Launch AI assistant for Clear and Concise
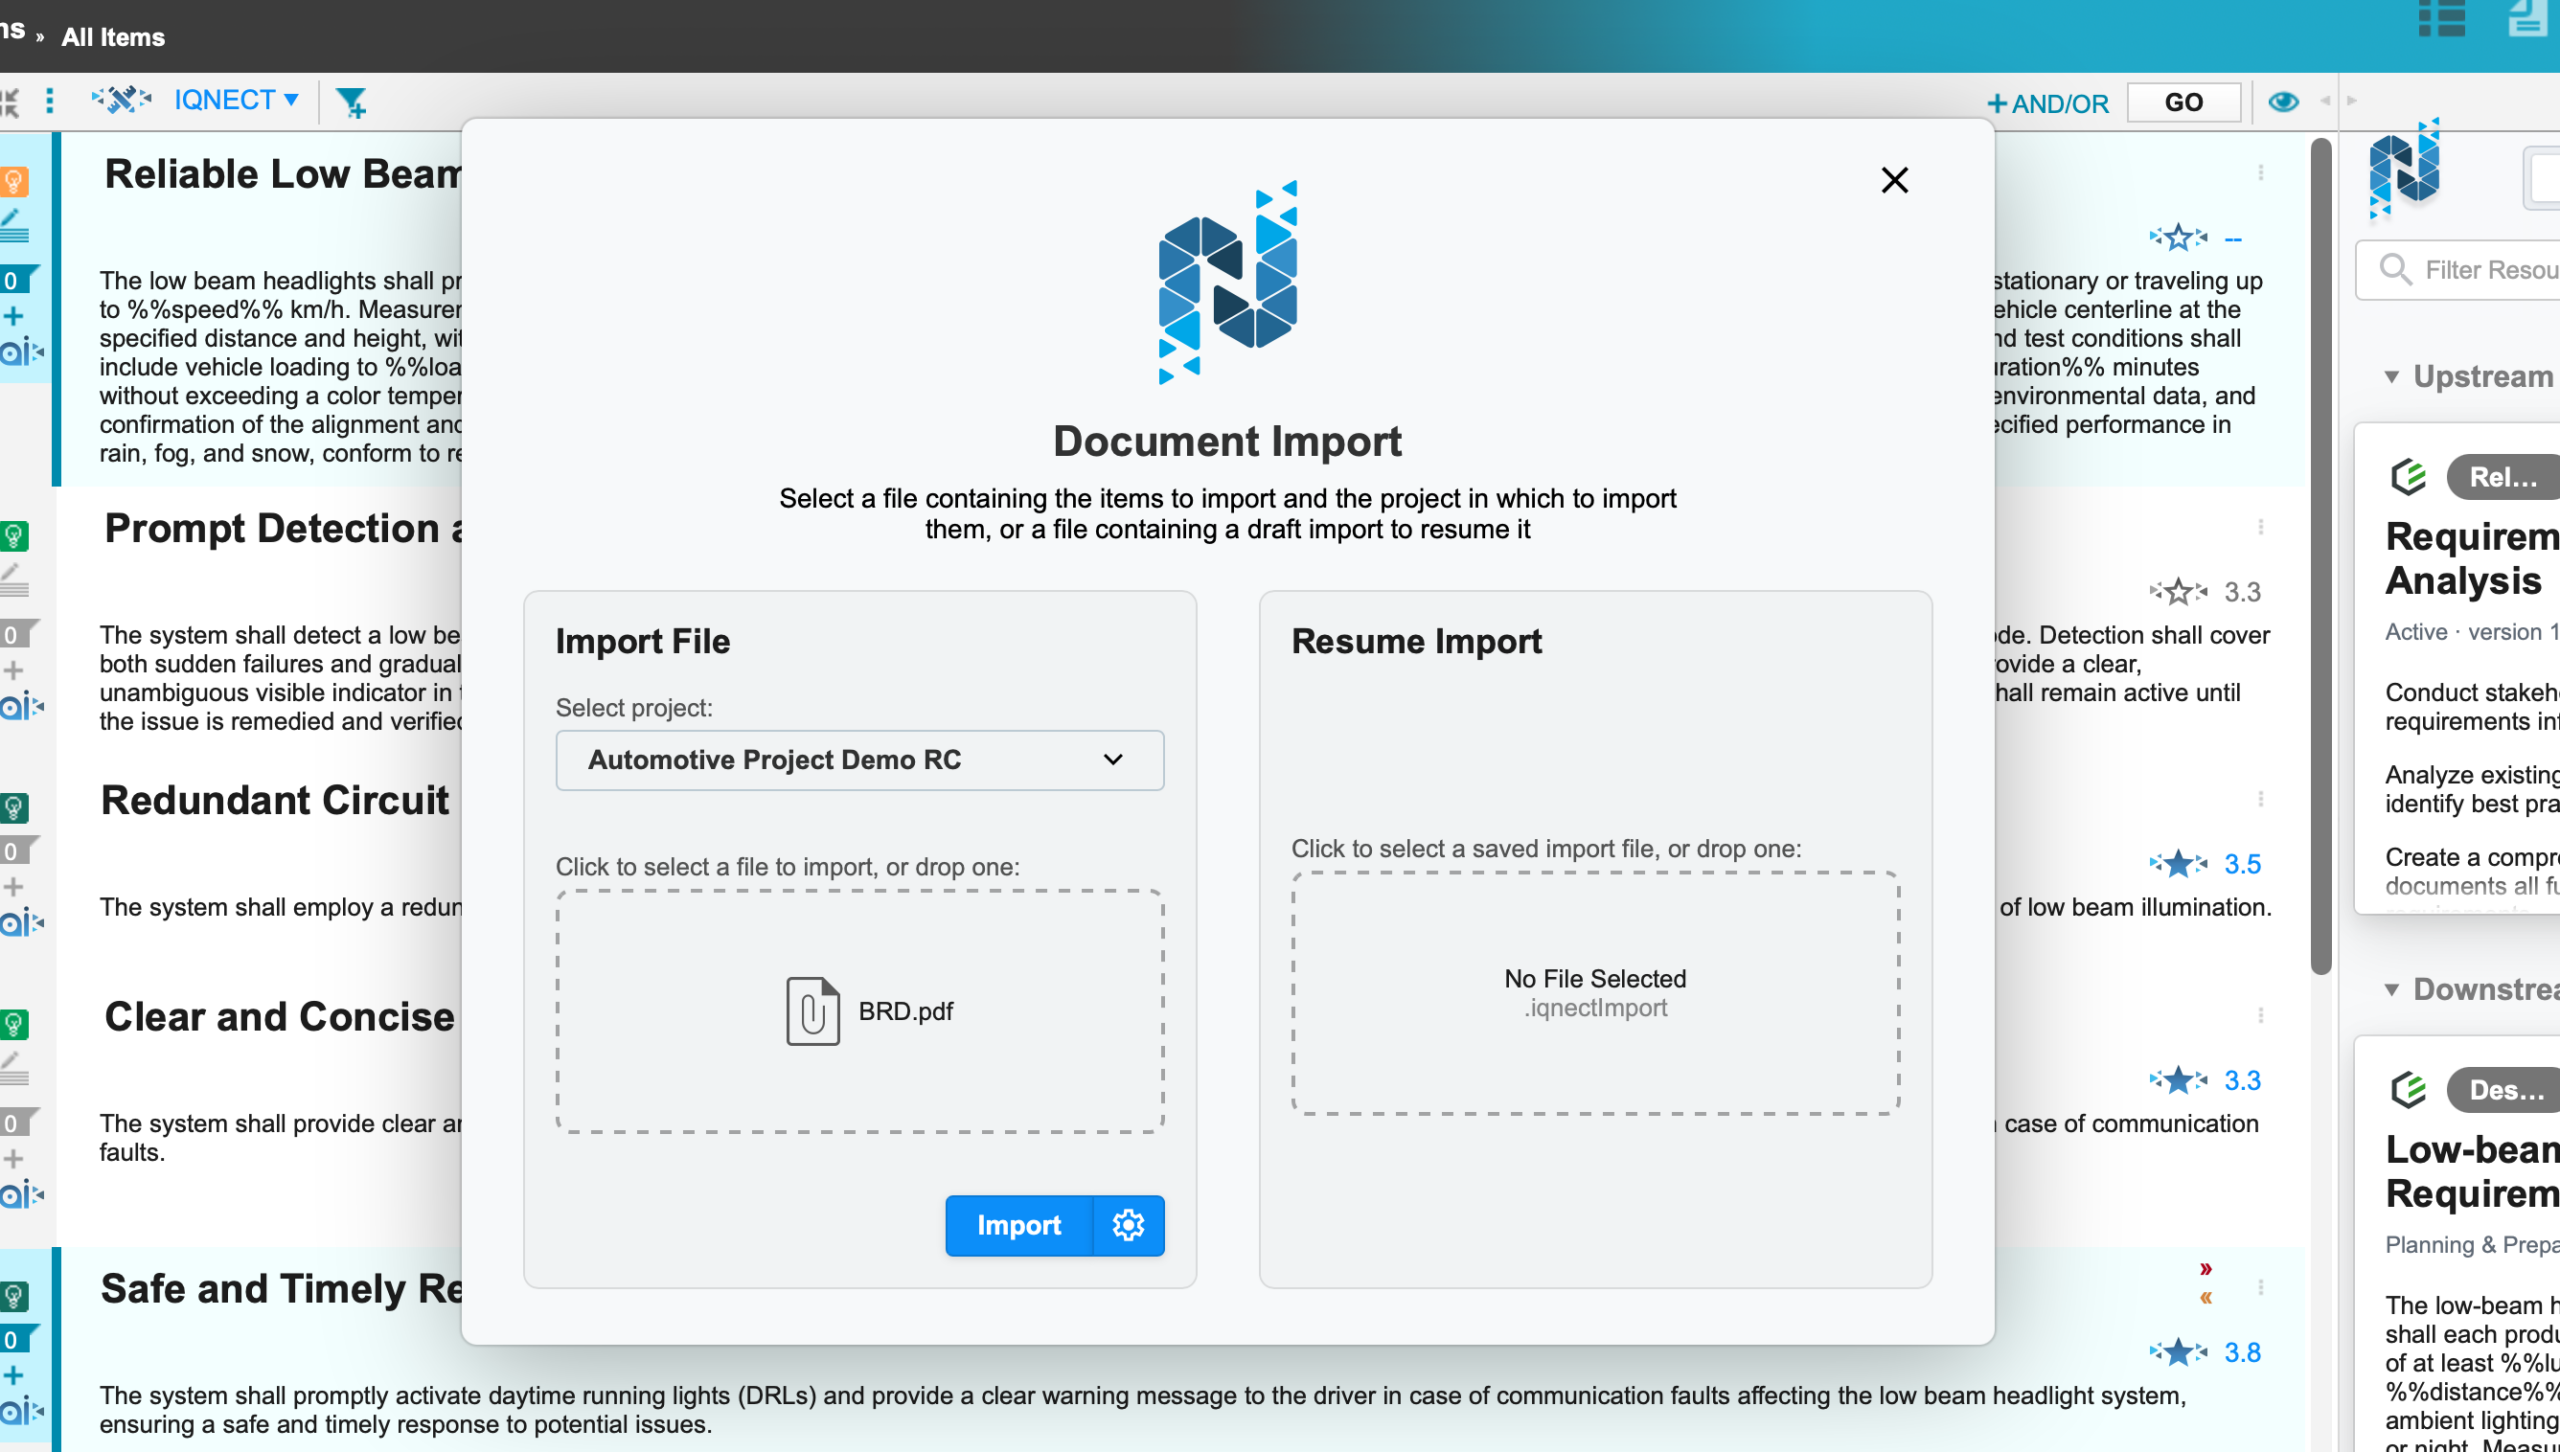Image resolution: width=2560 pixels, height=1452 pixels. click(x=21, y=1195)
